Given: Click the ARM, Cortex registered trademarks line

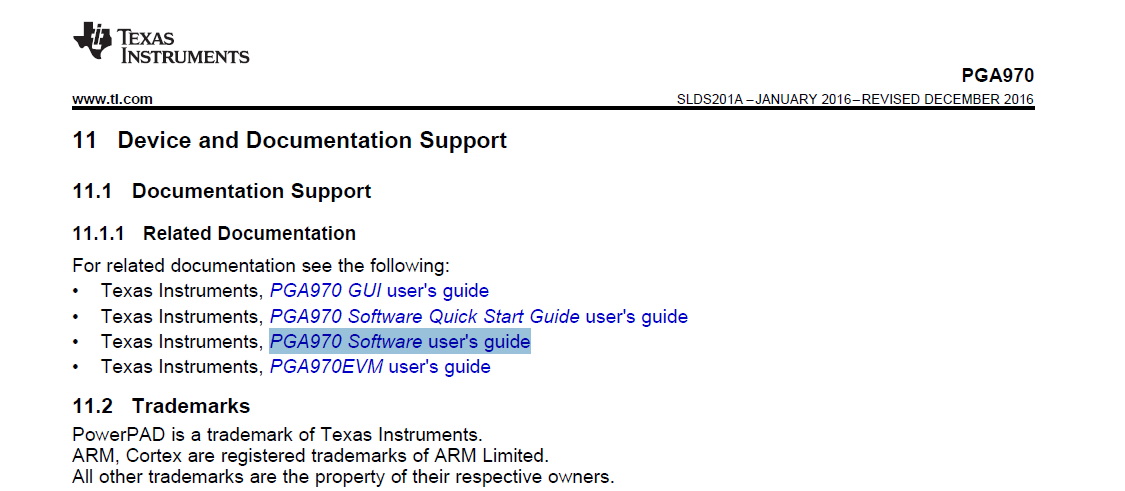Looking at the screenshot, I should pyautogui.click(x=311, y=456).
